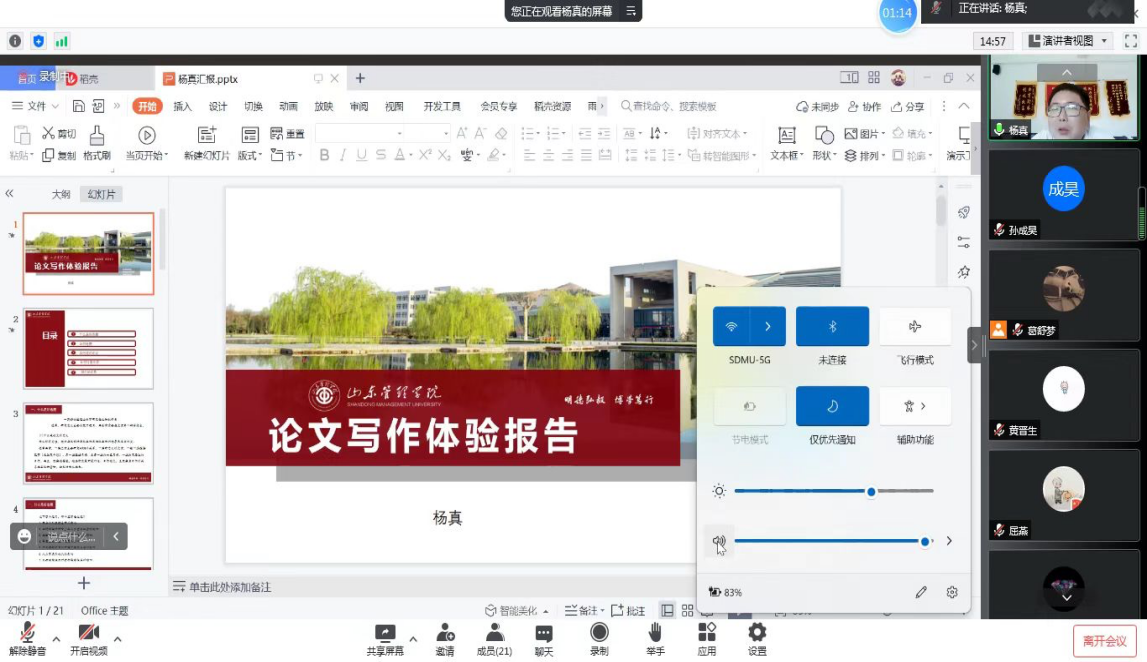
Task: Open the 演讲者视图 view dropdown
Action: pyautogui.click(x=1068, y=41)
